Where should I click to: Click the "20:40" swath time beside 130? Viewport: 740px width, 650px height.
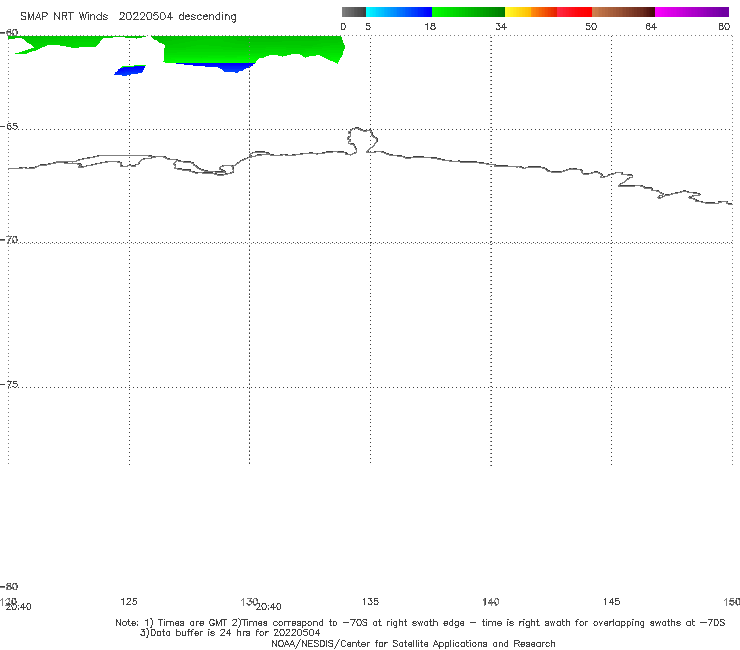tap(269, 607)
